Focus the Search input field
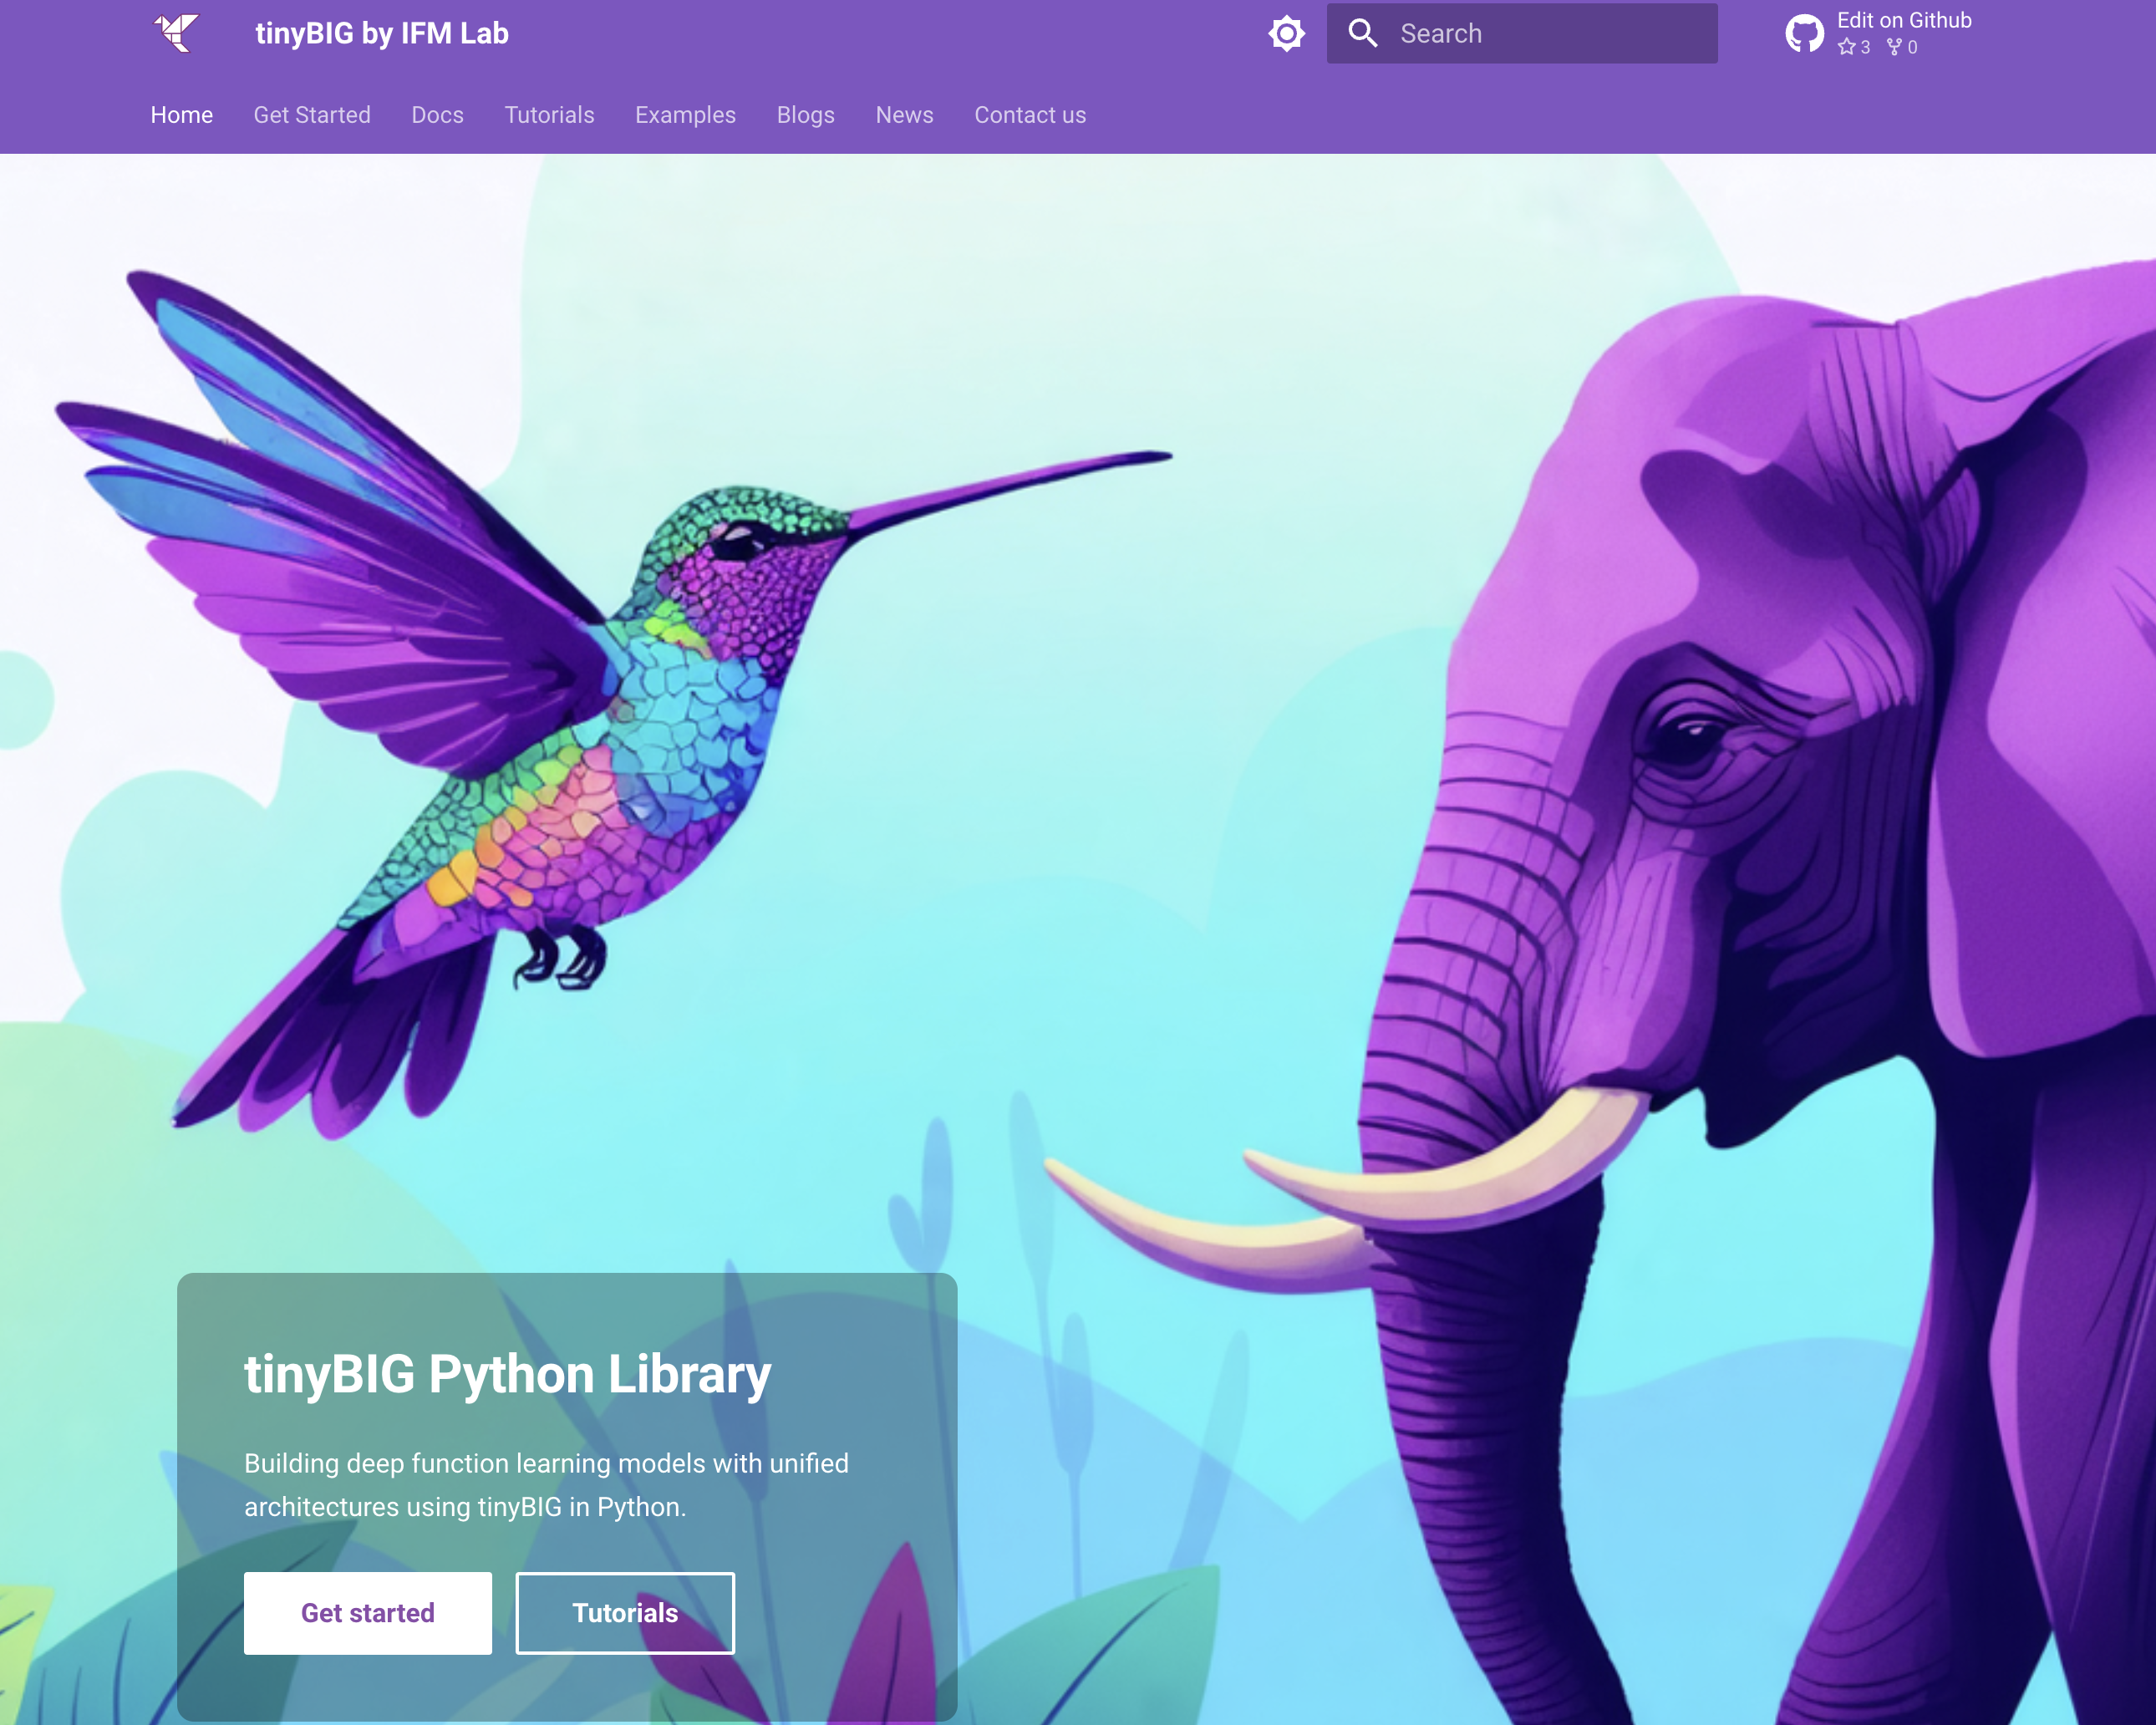The height and width of the screenshot is (1725, 2156). click(1522, 33)
